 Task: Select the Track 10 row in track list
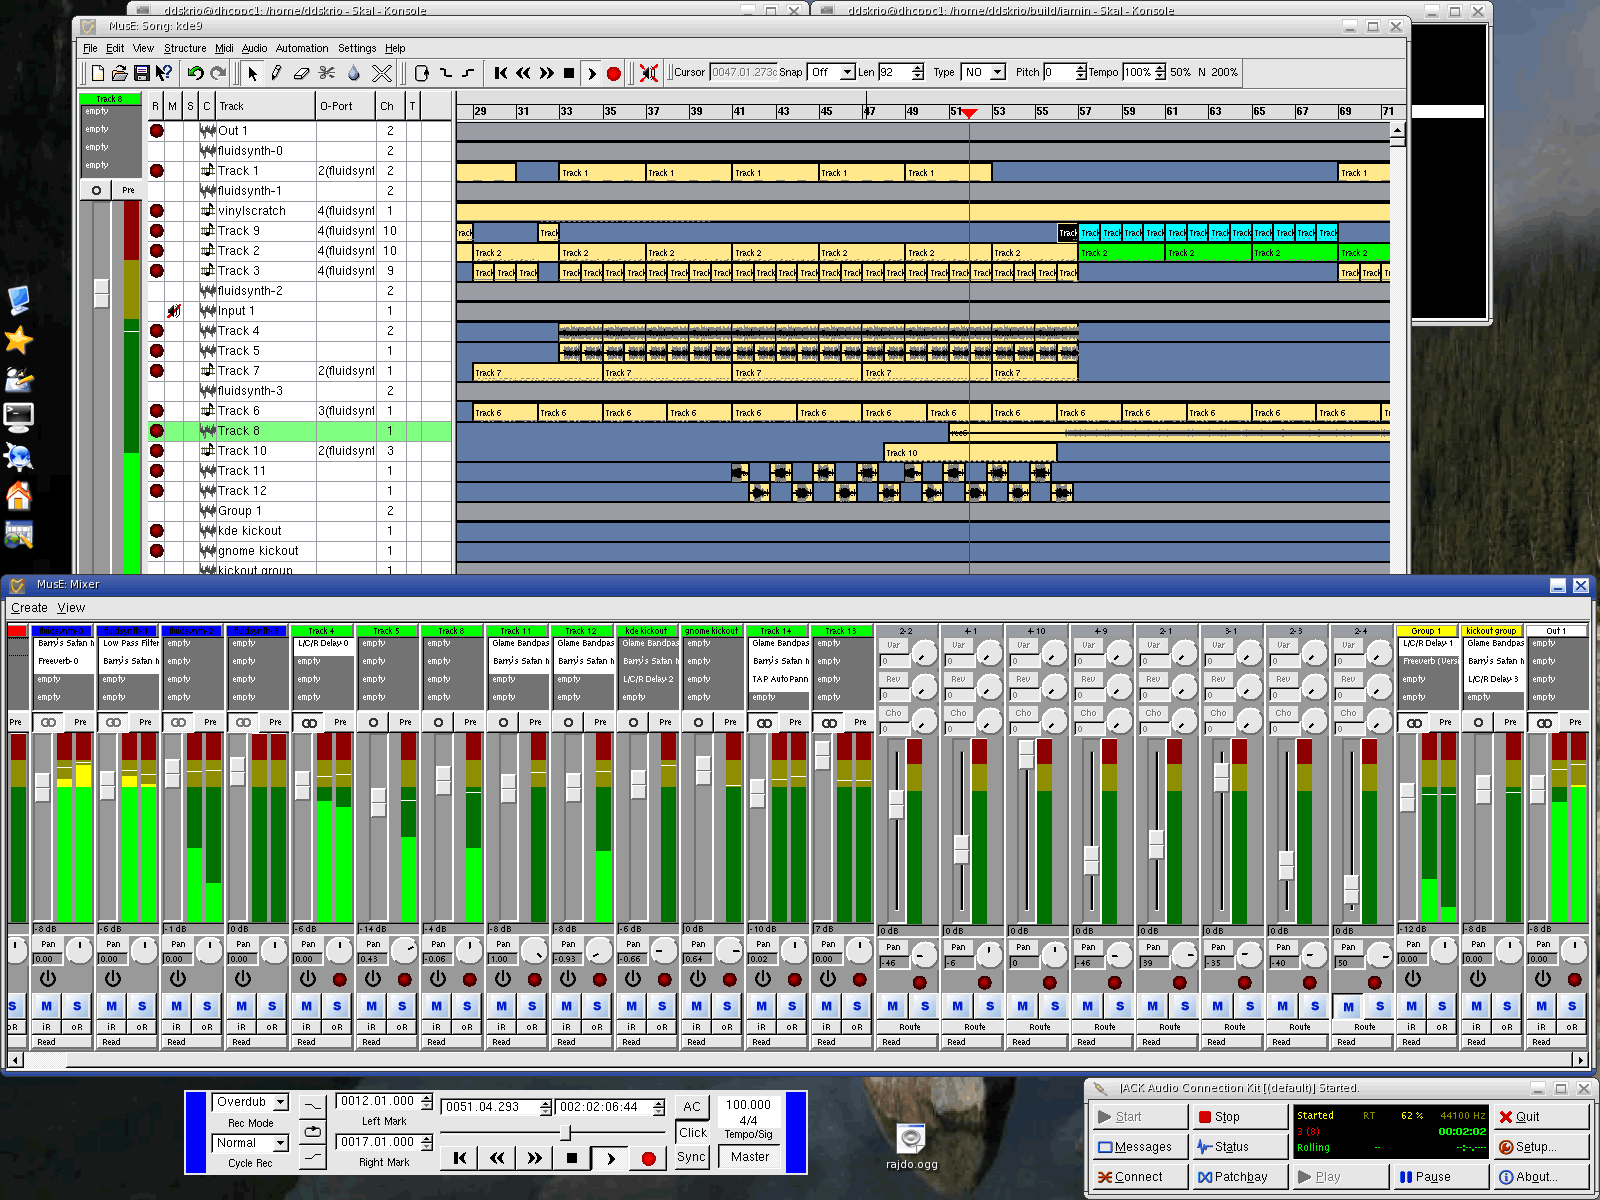[300, 451]
